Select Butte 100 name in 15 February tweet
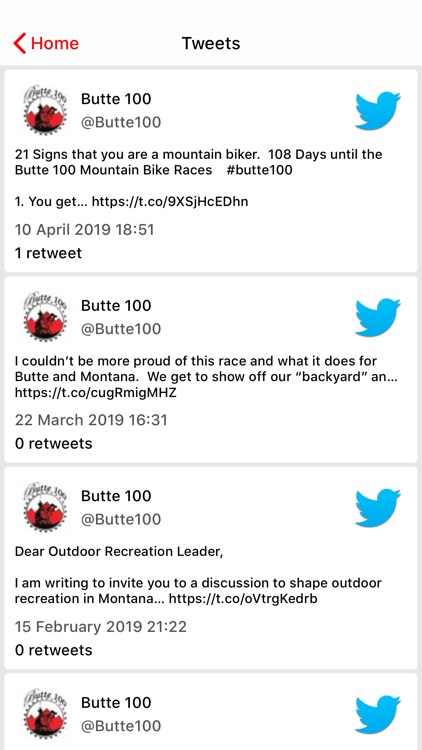The width and height of the screenshot is (422, 750). pos(116,496)
